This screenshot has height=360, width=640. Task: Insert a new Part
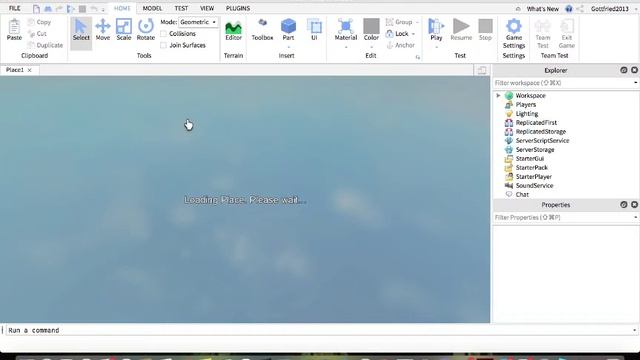pos(288,30)
